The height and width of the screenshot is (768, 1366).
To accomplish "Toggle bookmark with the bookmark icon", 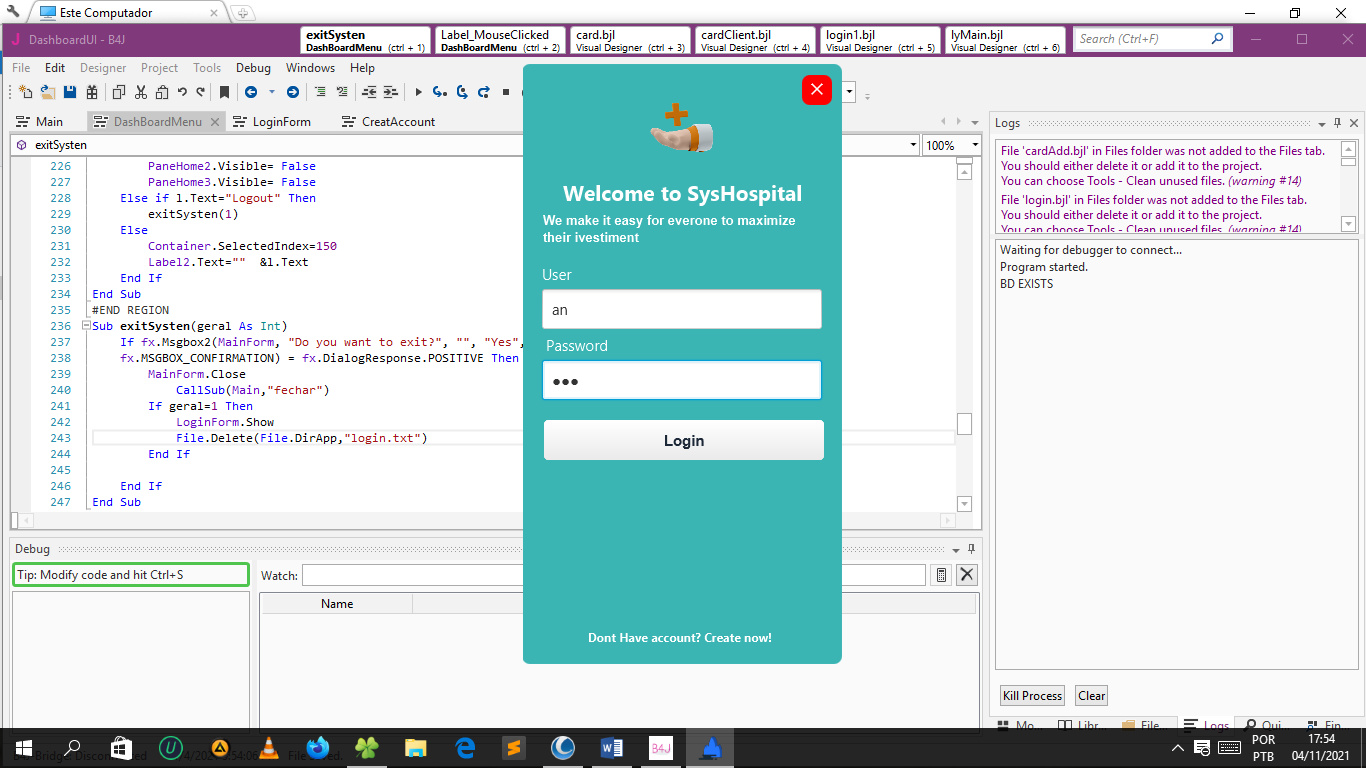I will pyautogui.click(x=225, y=92).
